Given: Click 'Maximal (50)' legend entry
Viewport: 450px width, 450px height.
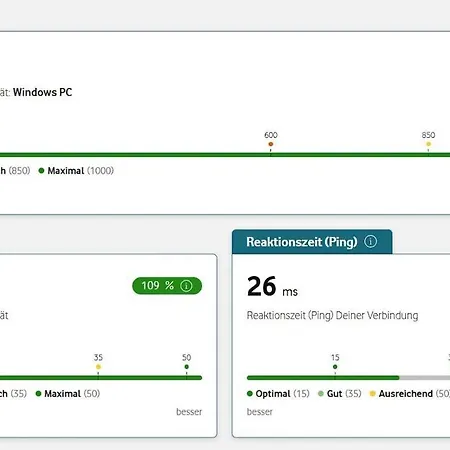Looking at the screenshot, I should click(68, 394).
